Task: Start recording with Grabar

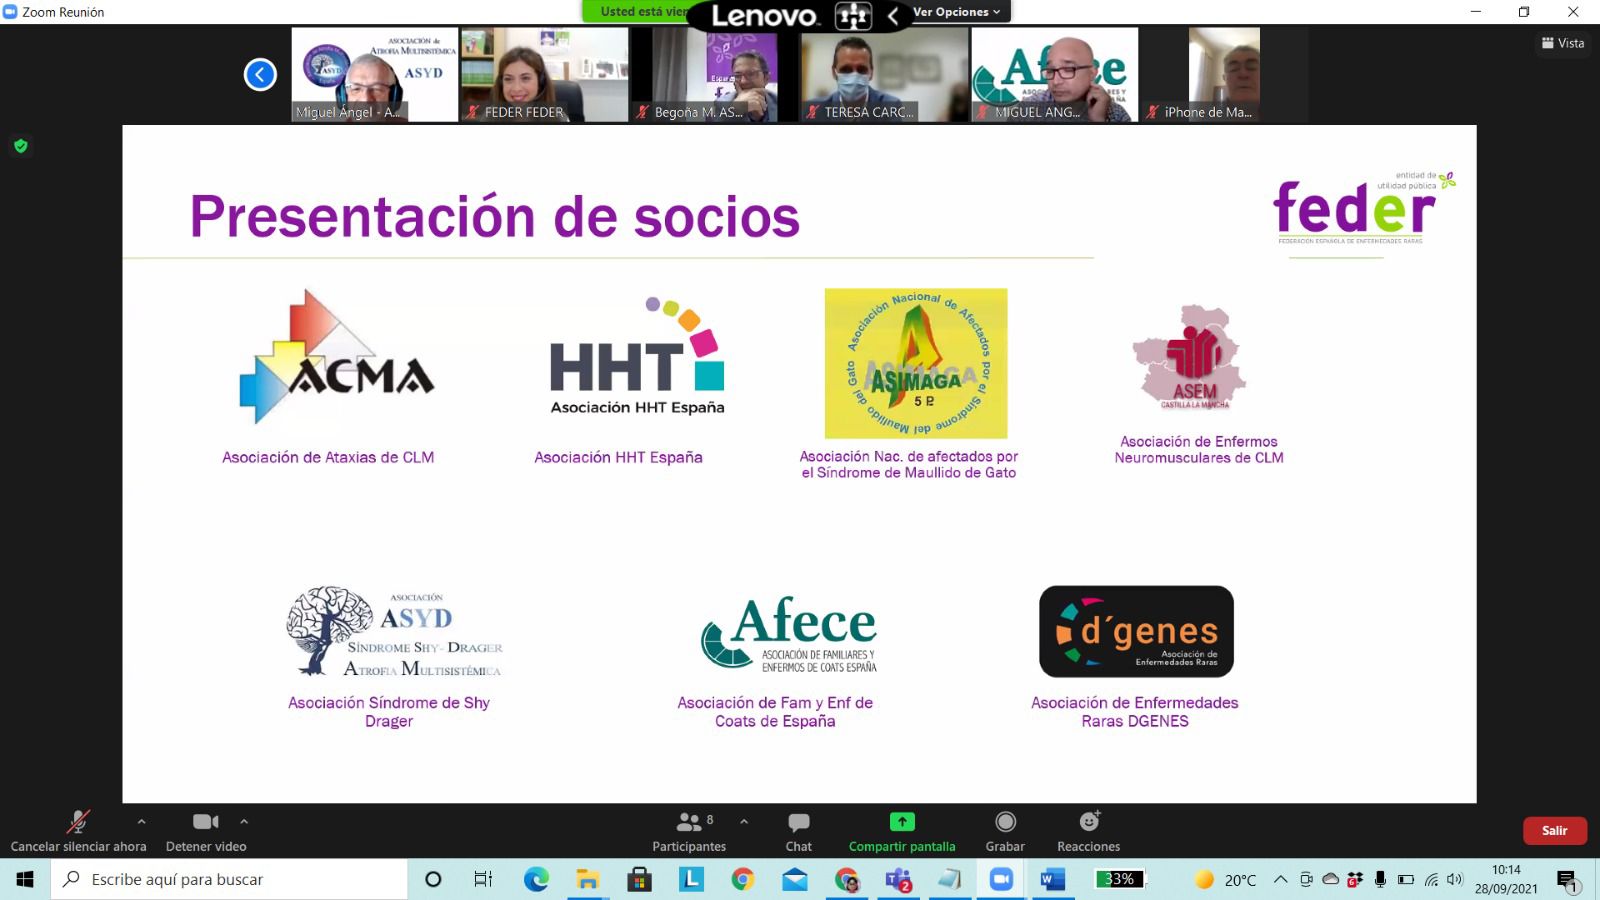Action: coord(1005,831)
